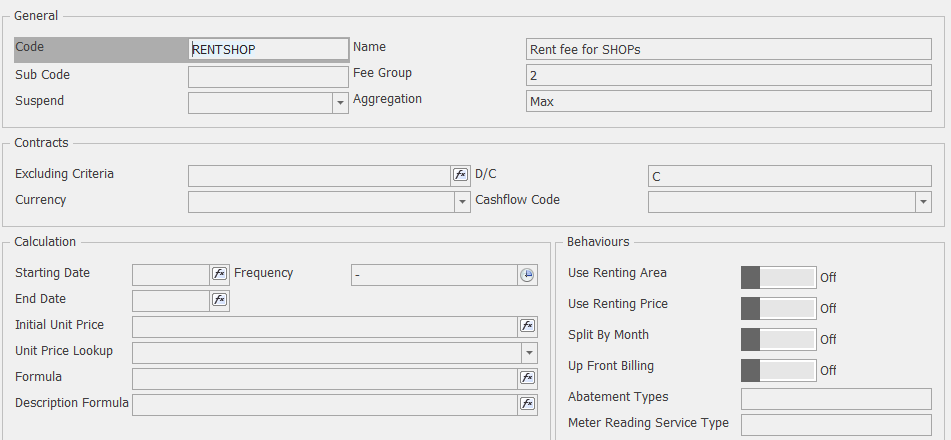Viewport: 951px width, 440px height.
Task: Click the Use Renting Area label
Action: tap(617, 273)
